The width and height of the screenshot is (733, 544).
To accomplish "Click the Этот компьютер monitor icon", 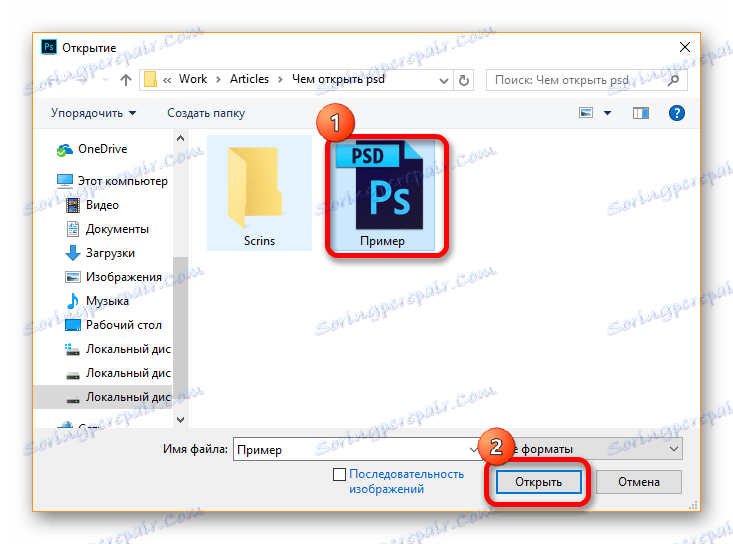I will click(65, 181).
